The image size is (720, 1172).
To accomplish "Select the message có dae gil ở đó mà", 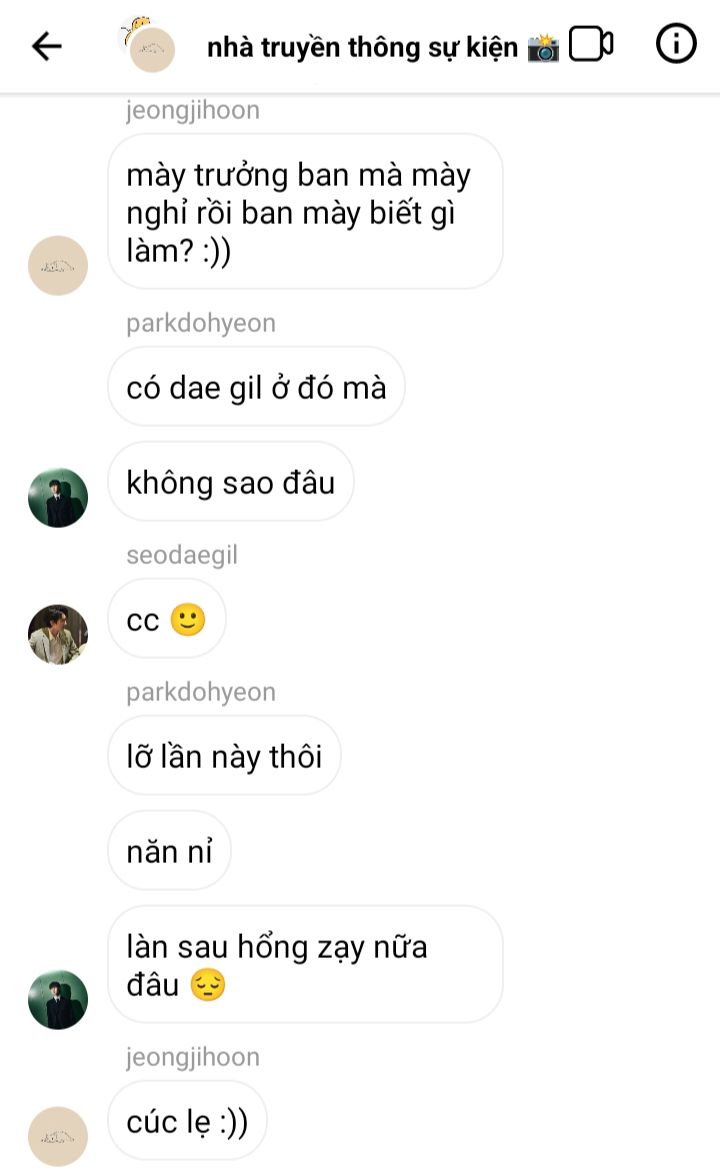I will click(x=256, y=387).
